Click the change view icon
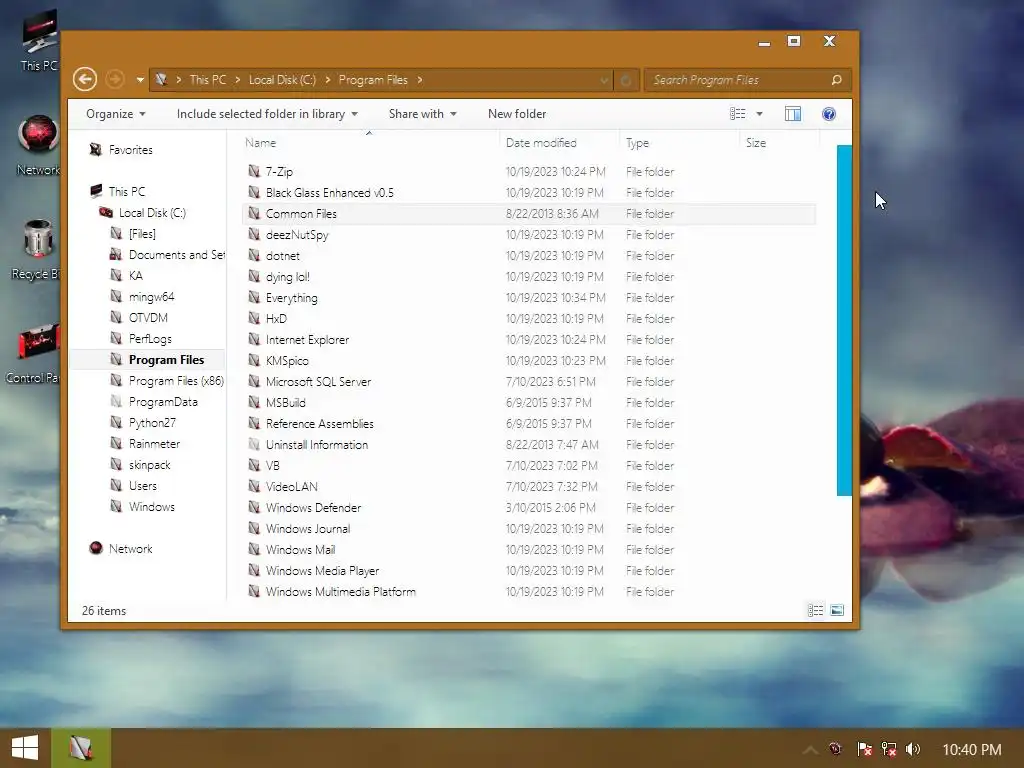 coord(737,114)
